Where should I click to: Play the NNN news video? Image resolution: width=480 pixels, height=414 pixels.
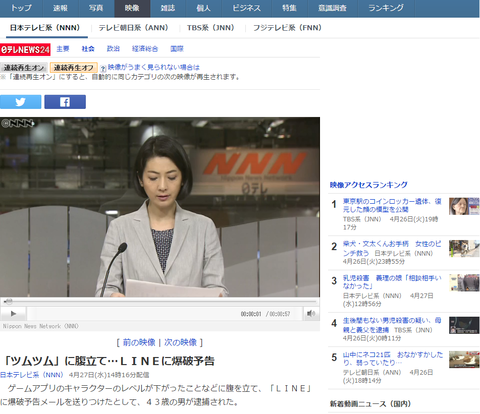[13, 314]
